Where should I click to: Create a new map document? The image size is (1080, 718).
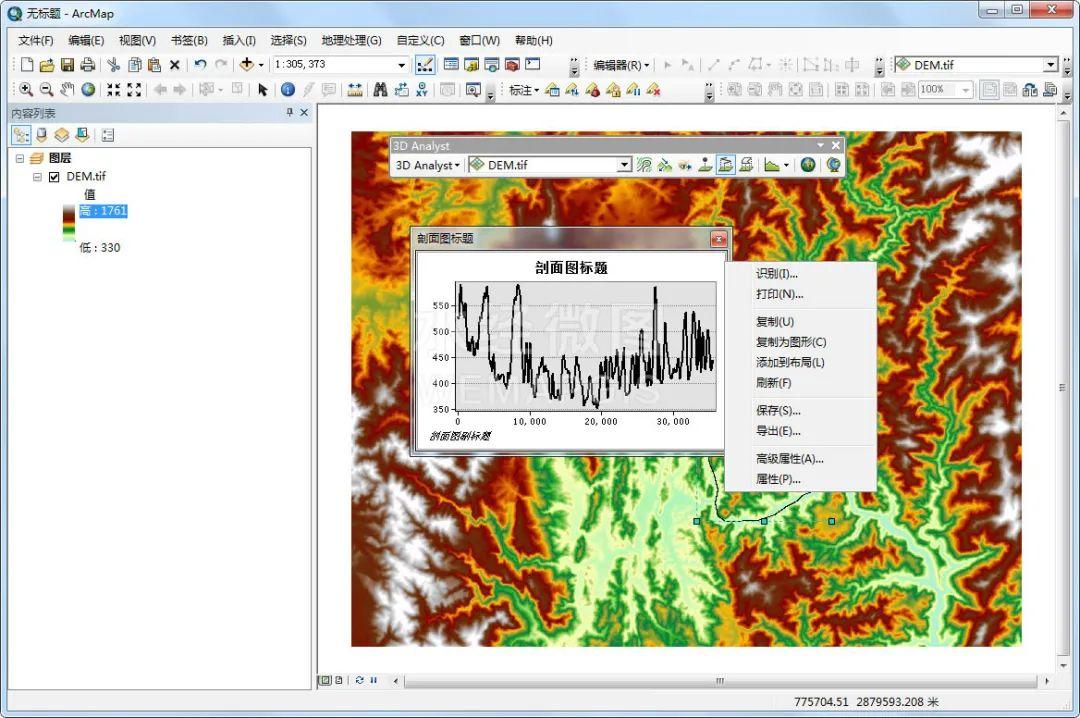(x=27, y=65)
